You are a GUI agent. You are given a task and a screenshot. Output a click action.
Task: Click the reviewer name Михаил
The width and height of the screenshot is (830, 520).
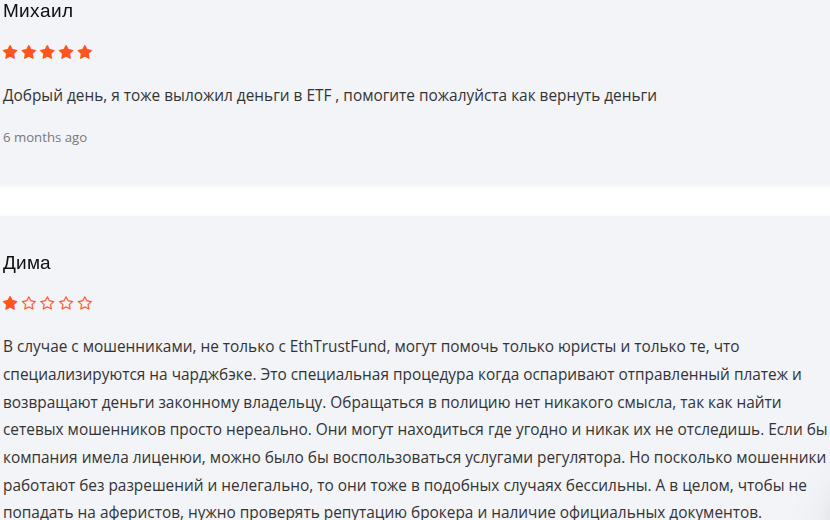click(38, 11)
